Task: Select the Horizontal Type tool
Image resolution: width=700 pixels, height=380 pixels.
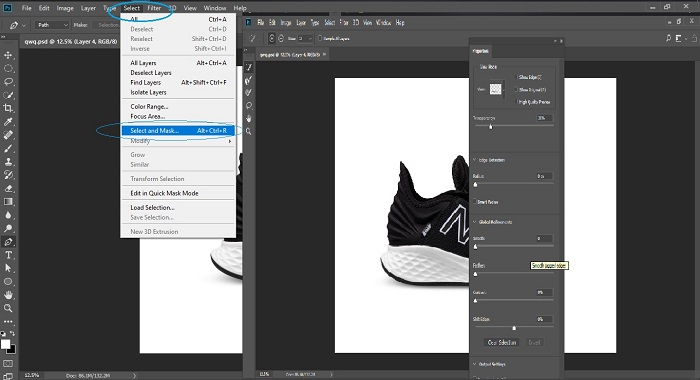Action: (8, 255)
